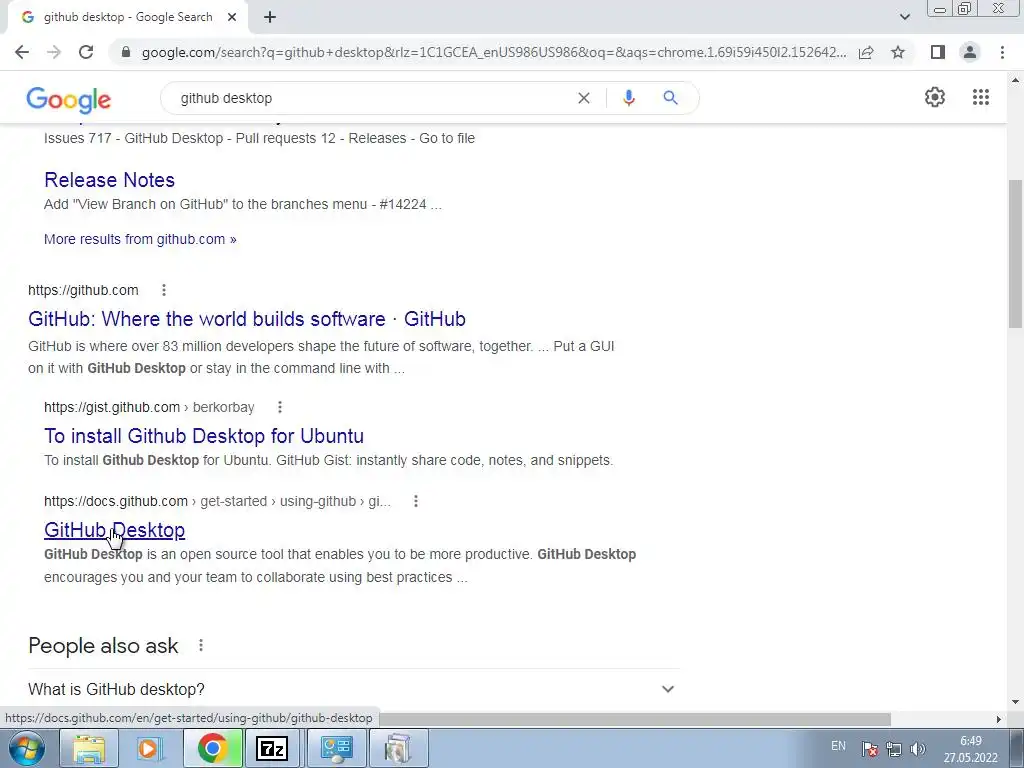Open the clock showing 6:49
Screen dimensions: 1024x768
970,749
